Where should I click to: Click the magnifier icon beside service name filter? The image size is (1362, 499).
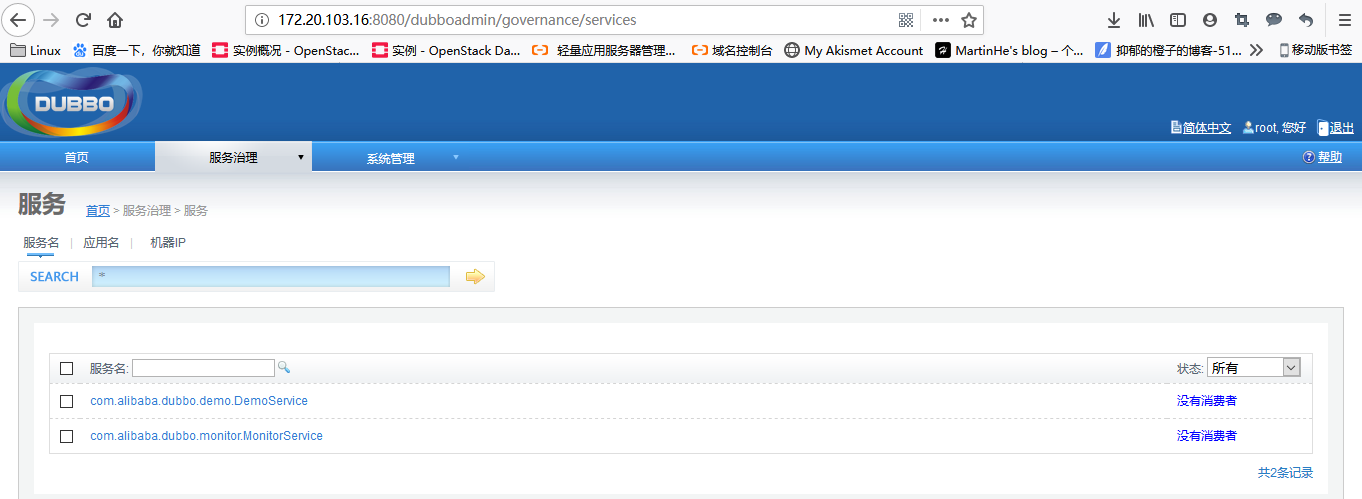284,368
